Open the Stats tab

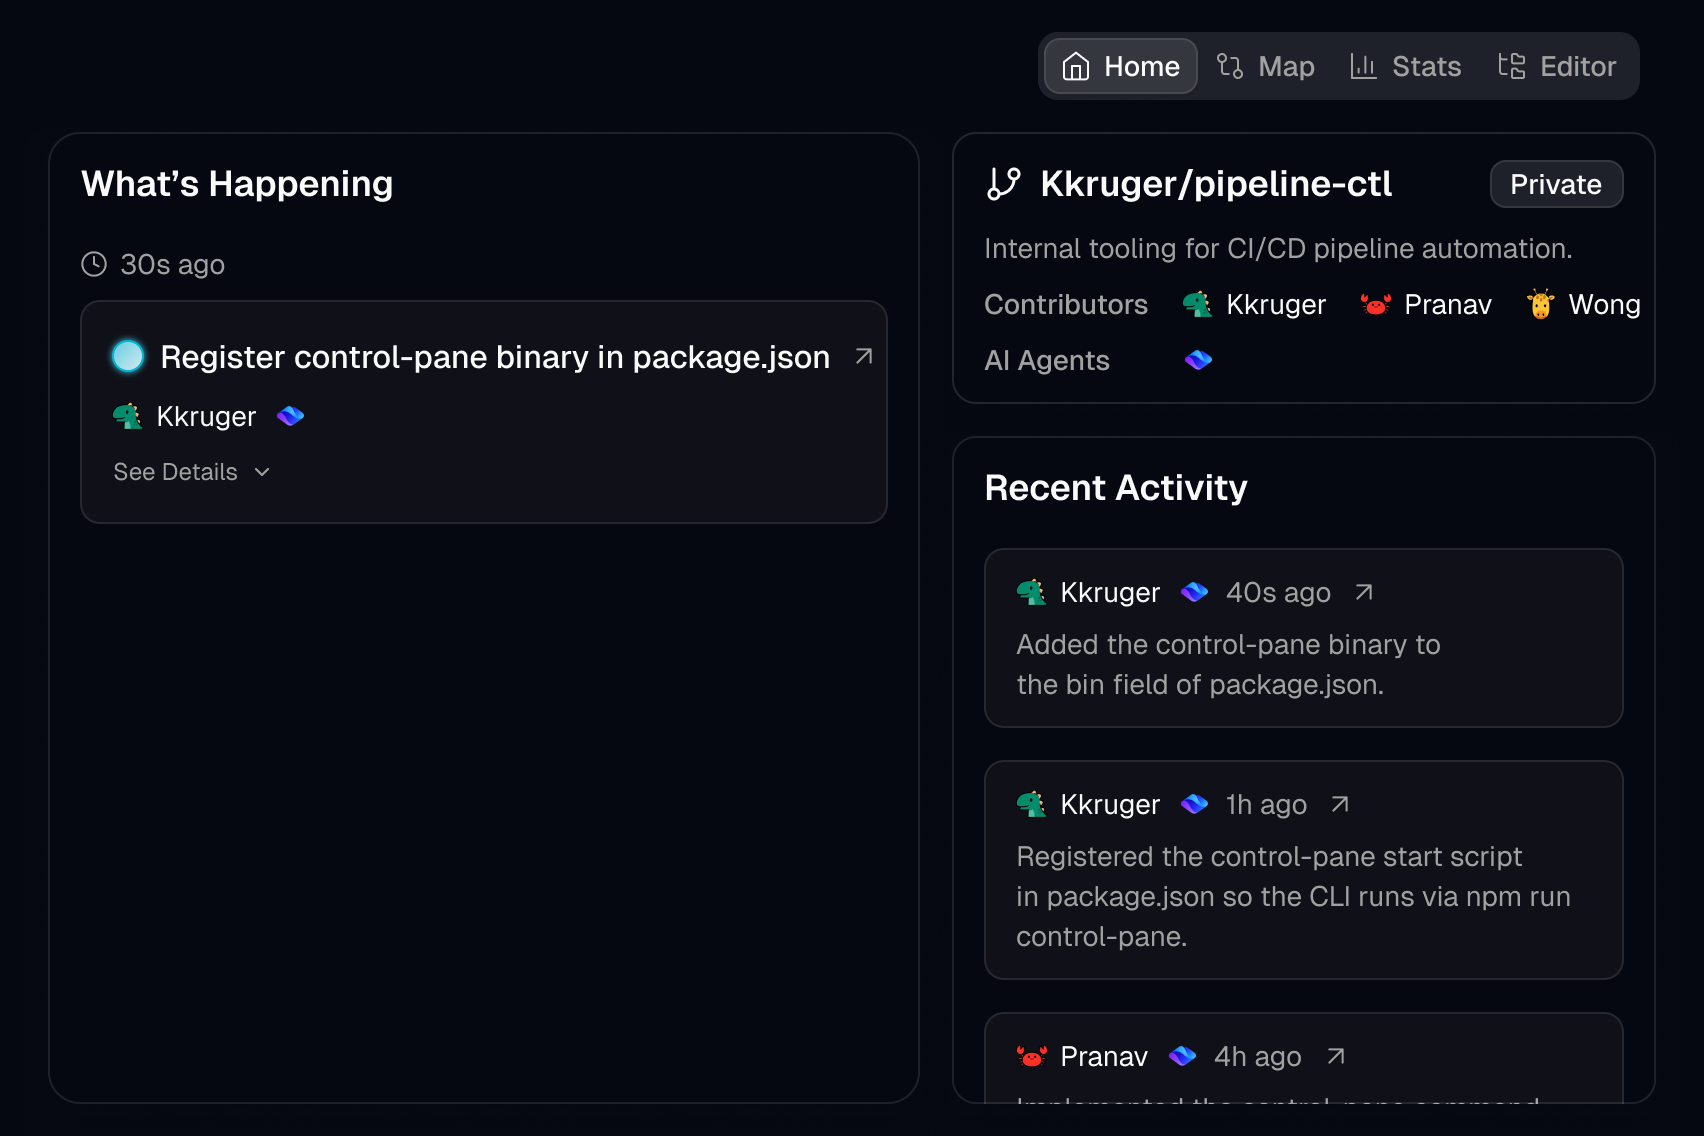pos(1406,66)
